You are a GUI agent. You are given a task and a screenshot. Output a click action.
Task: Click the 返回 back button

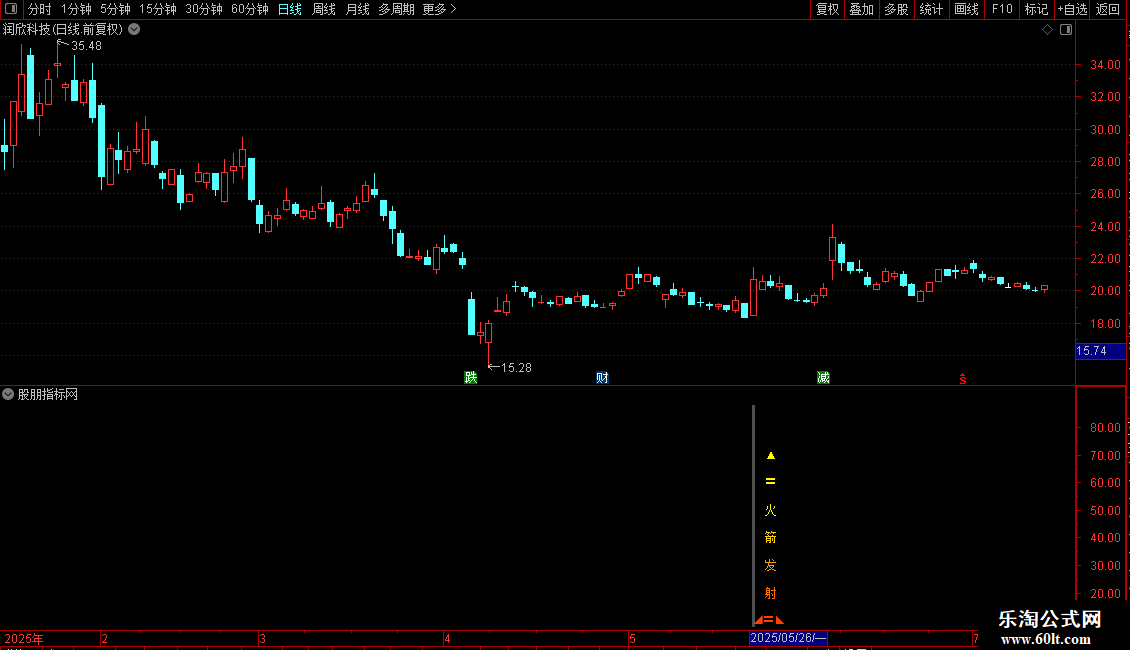[x=1108, y=9]
